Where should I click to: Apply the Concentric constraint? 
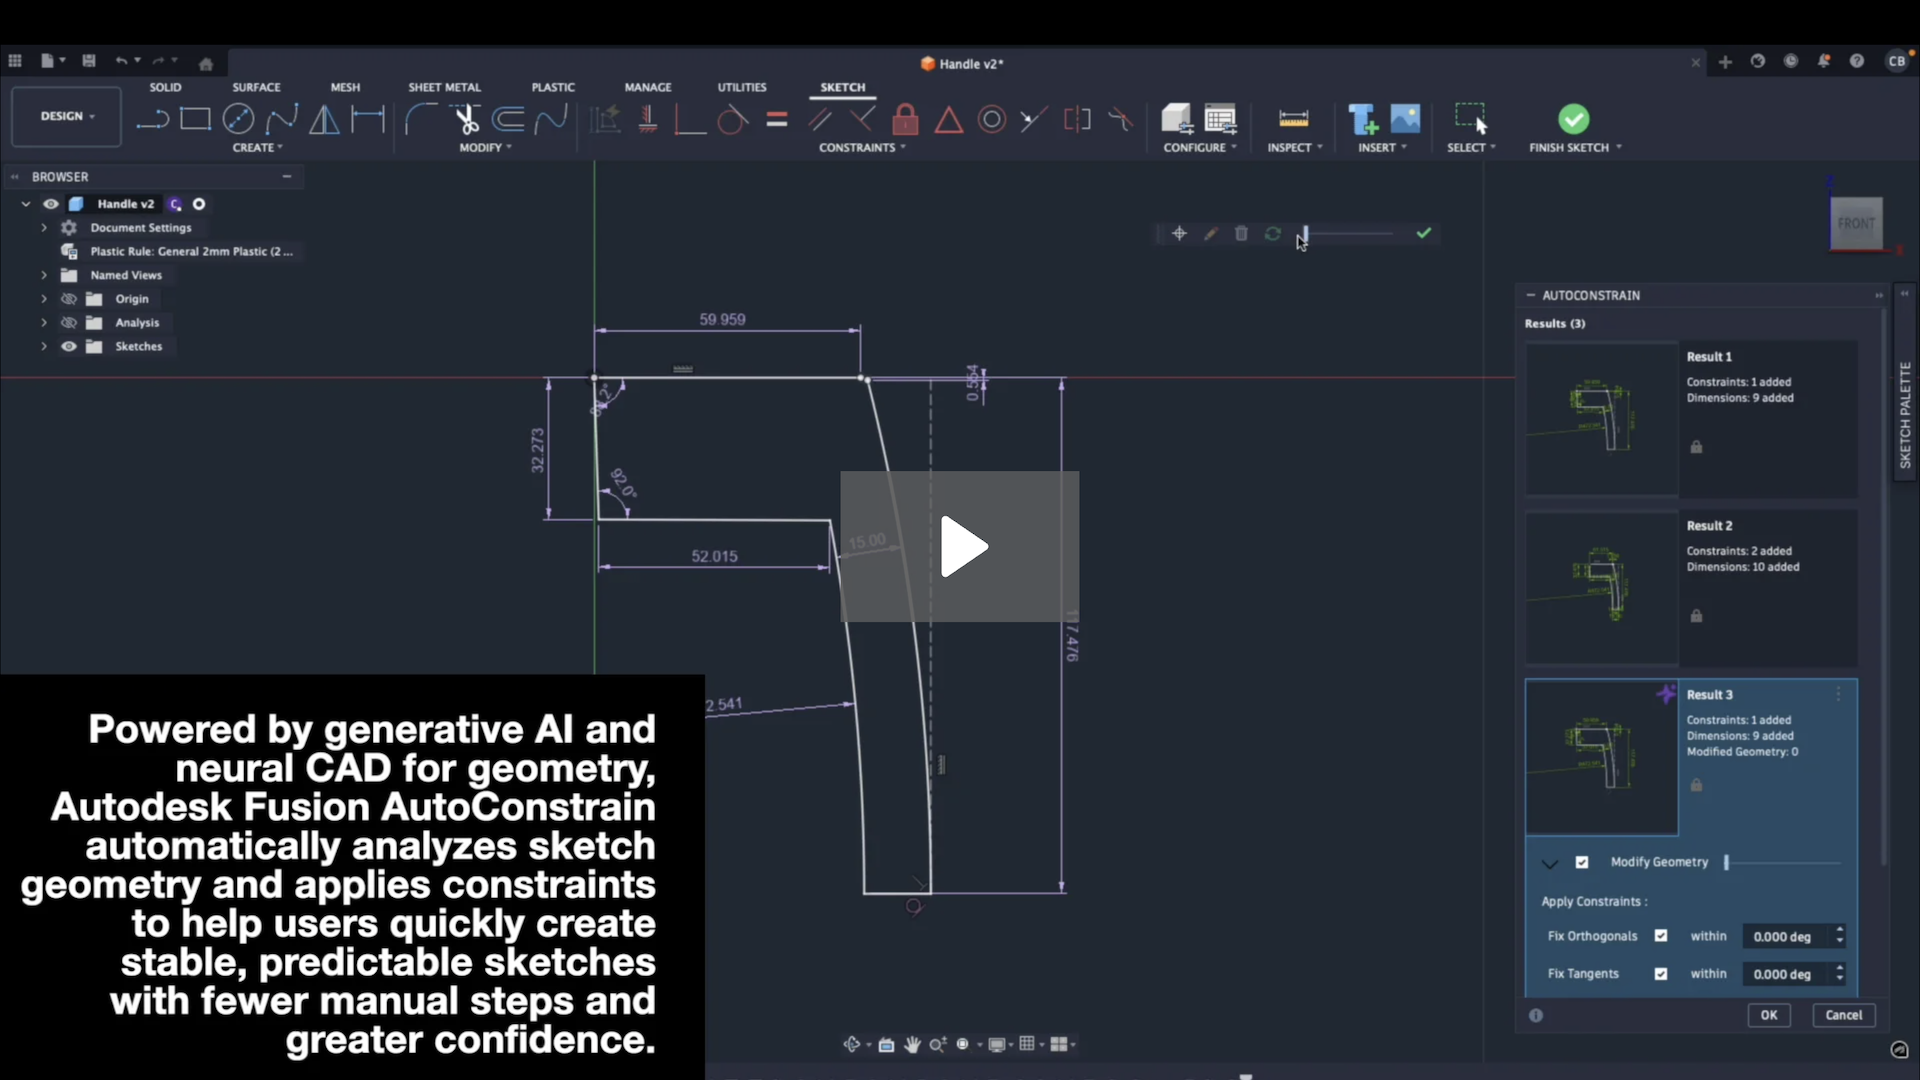[991, 120]
